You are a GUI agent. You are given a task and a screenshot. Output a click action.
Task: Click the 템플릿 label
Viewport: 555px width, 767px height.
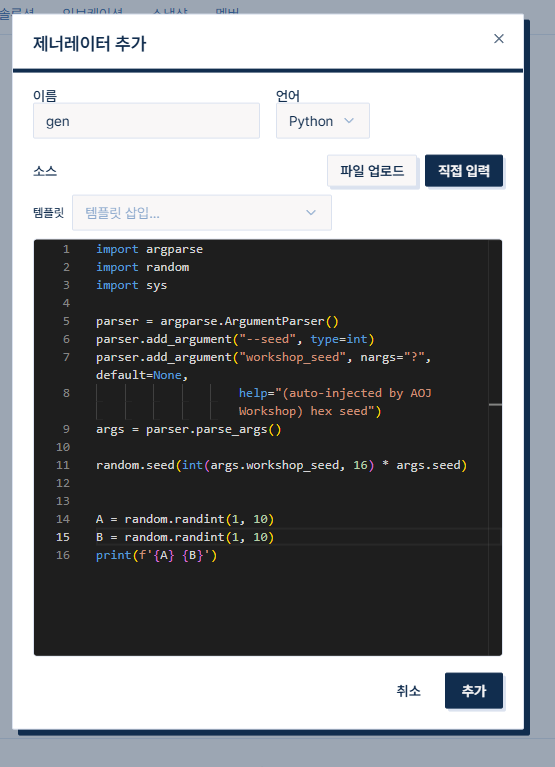48,213
